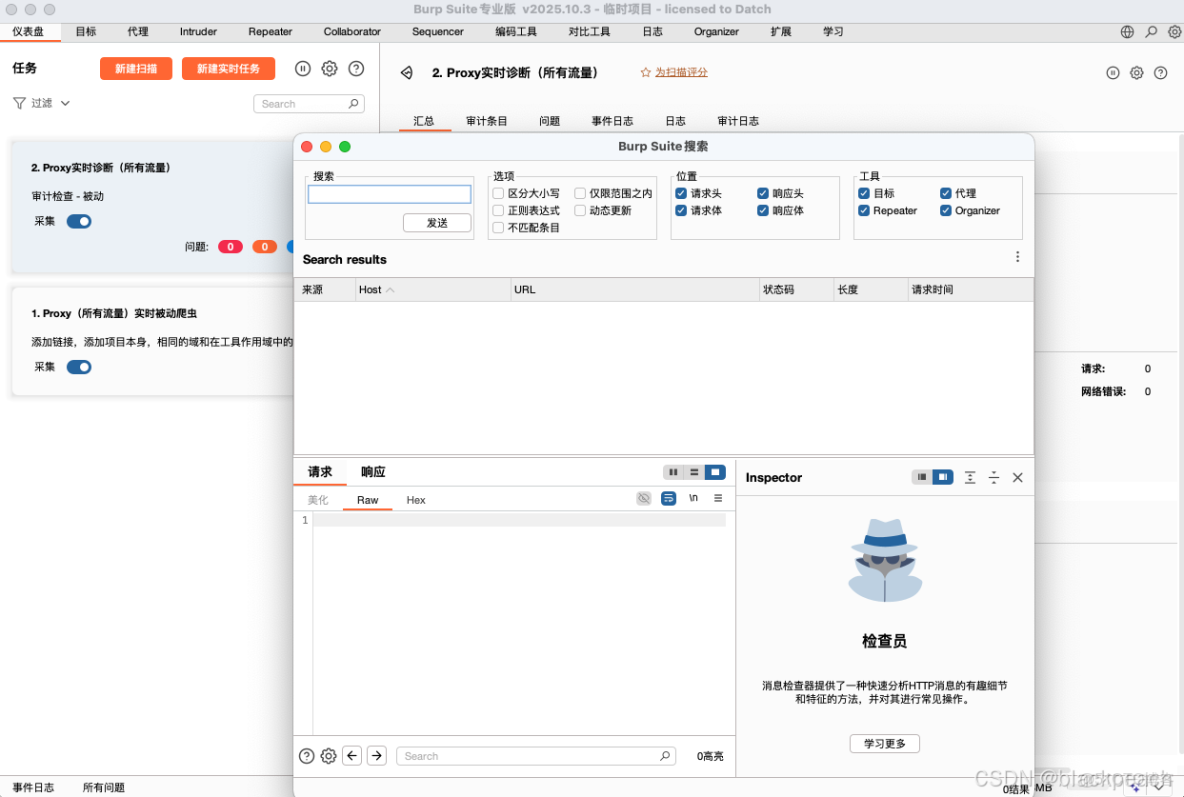Click the expand-all control in Inspector

[969, 477]
